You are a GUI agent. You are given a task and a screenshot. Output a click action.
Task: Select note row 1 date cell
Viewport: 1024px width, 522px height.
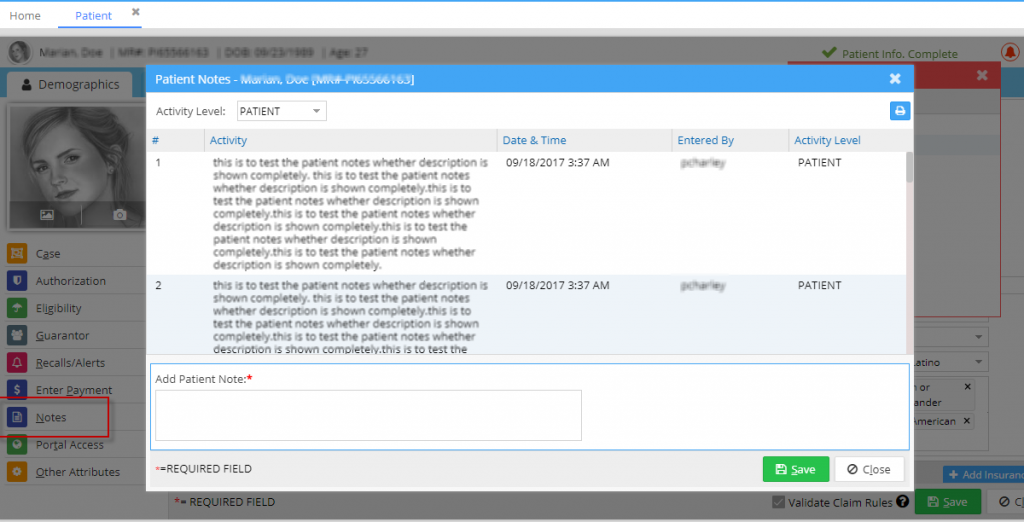click(x=557, y=163)
